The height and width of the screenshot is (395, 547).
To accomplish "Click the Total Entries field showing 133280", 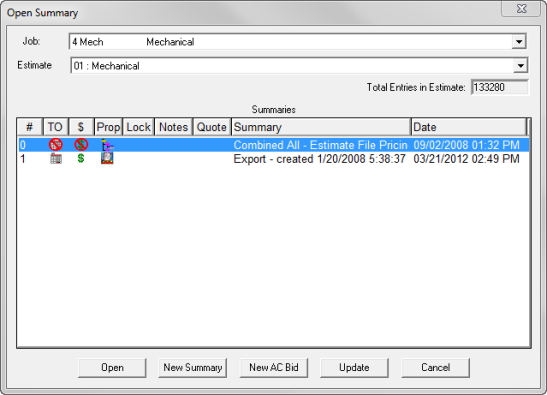I will (x=500, y=87).
